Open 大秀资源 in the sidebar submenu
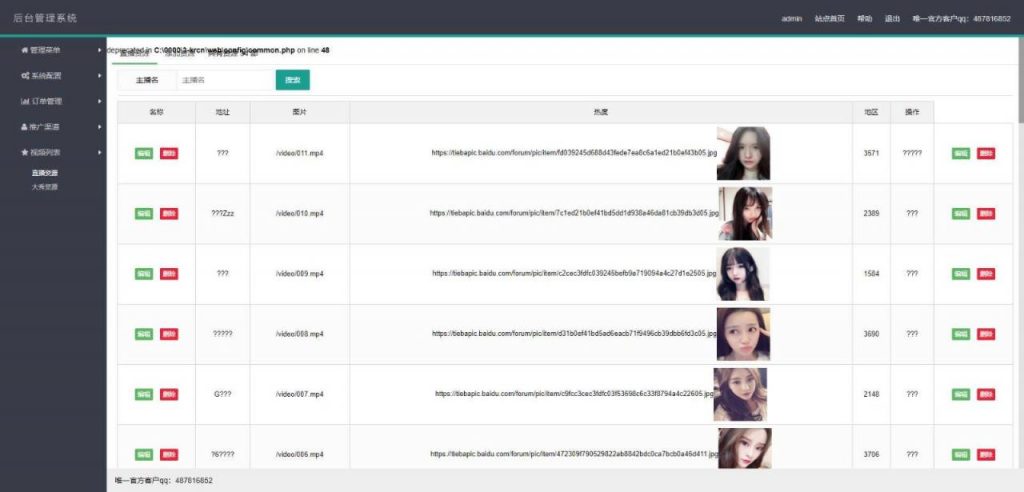Screen dimensions: 1024x492 pyautogui.click(x=45, y=186)
